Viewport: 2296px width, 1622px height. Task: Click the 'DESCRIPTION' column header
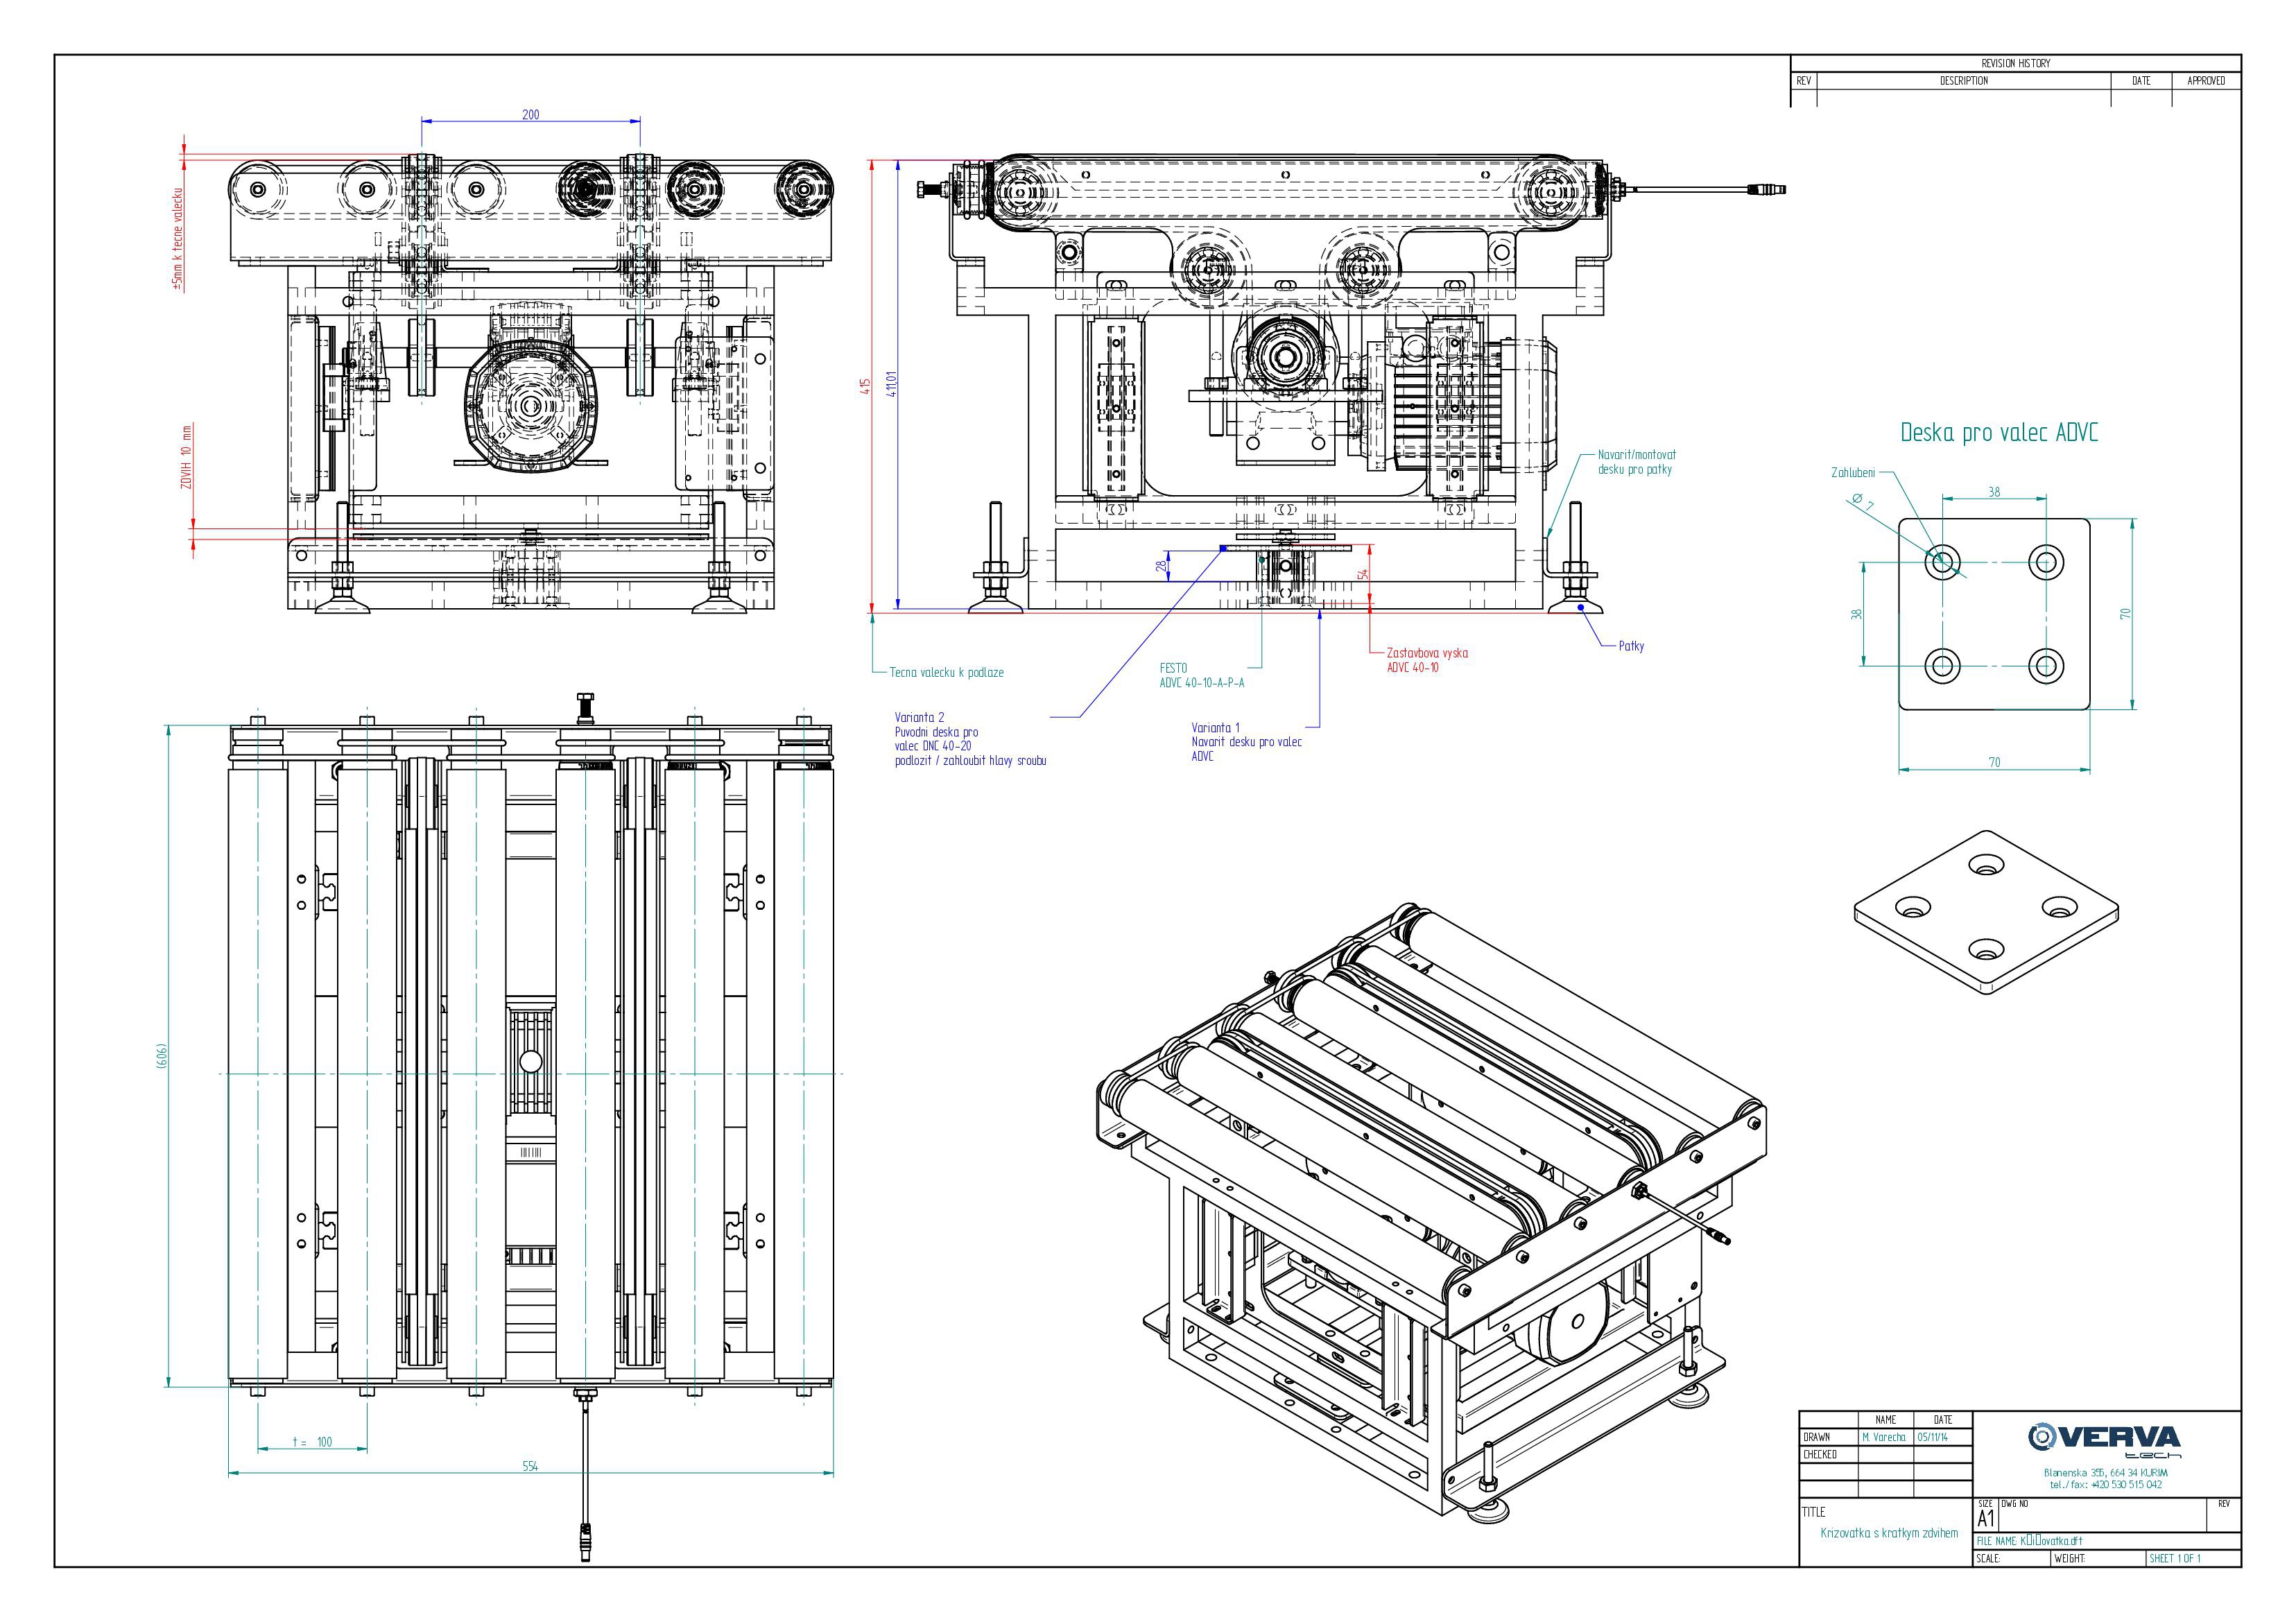coord(1964,81)
